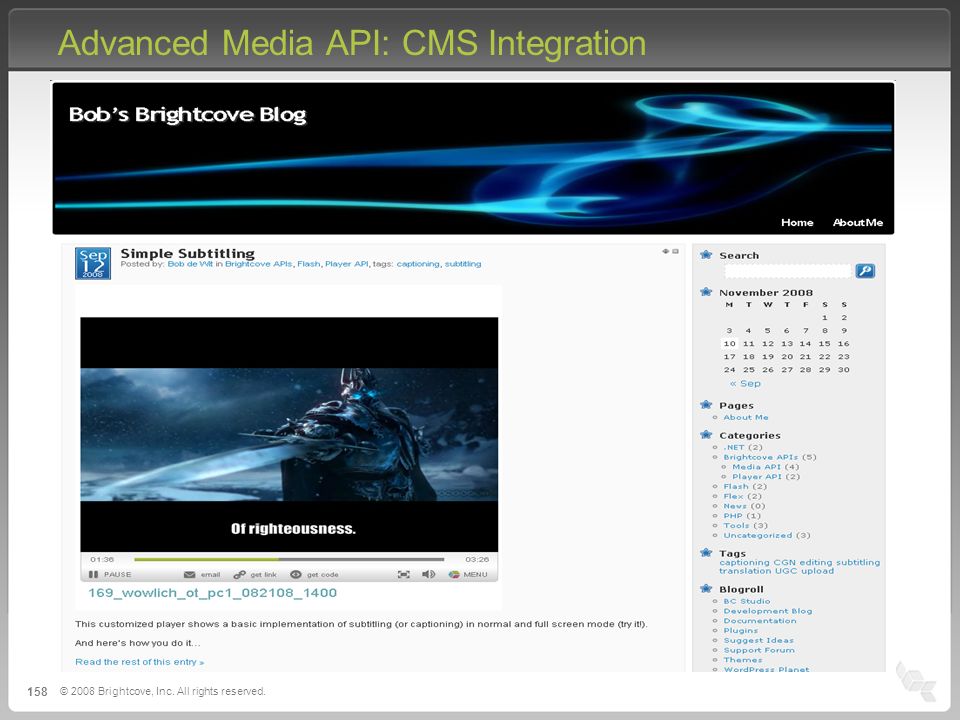Pause the video with the pause icon
The width and height of the screenshot is (960, 720).
pyautogui.click(x=93, y=574)
